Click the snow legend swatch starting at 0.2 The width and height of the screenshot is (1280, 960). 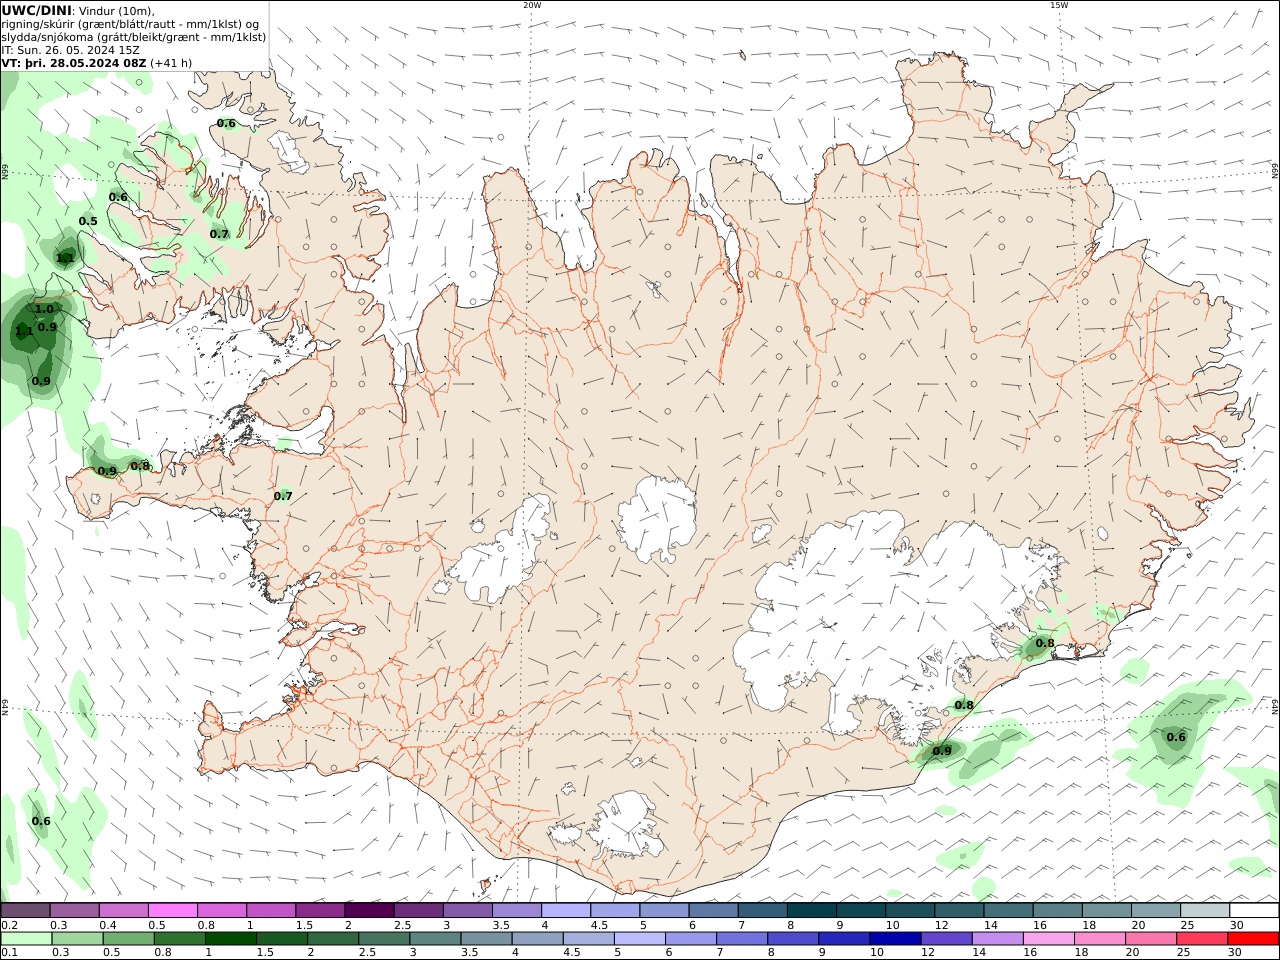point(25,910)
